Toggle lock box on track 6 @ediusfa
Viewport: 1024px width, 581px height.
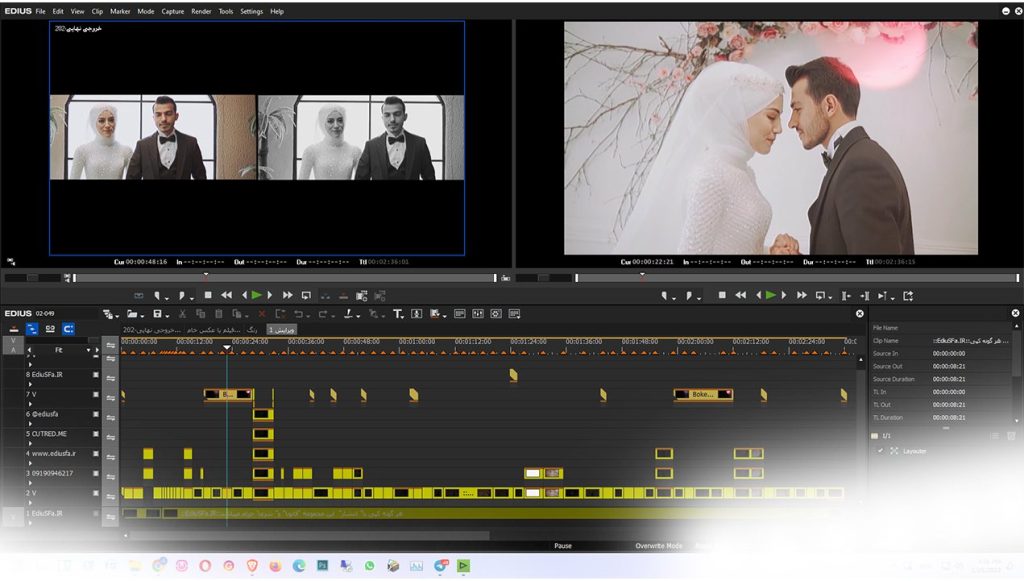[x=96, y=414]
